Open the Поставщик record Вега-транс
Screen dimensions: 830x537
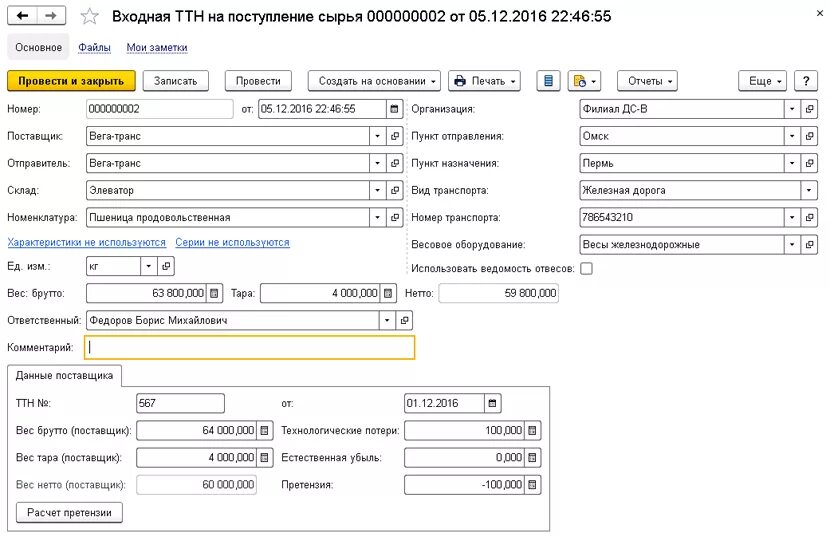point(394,136)
